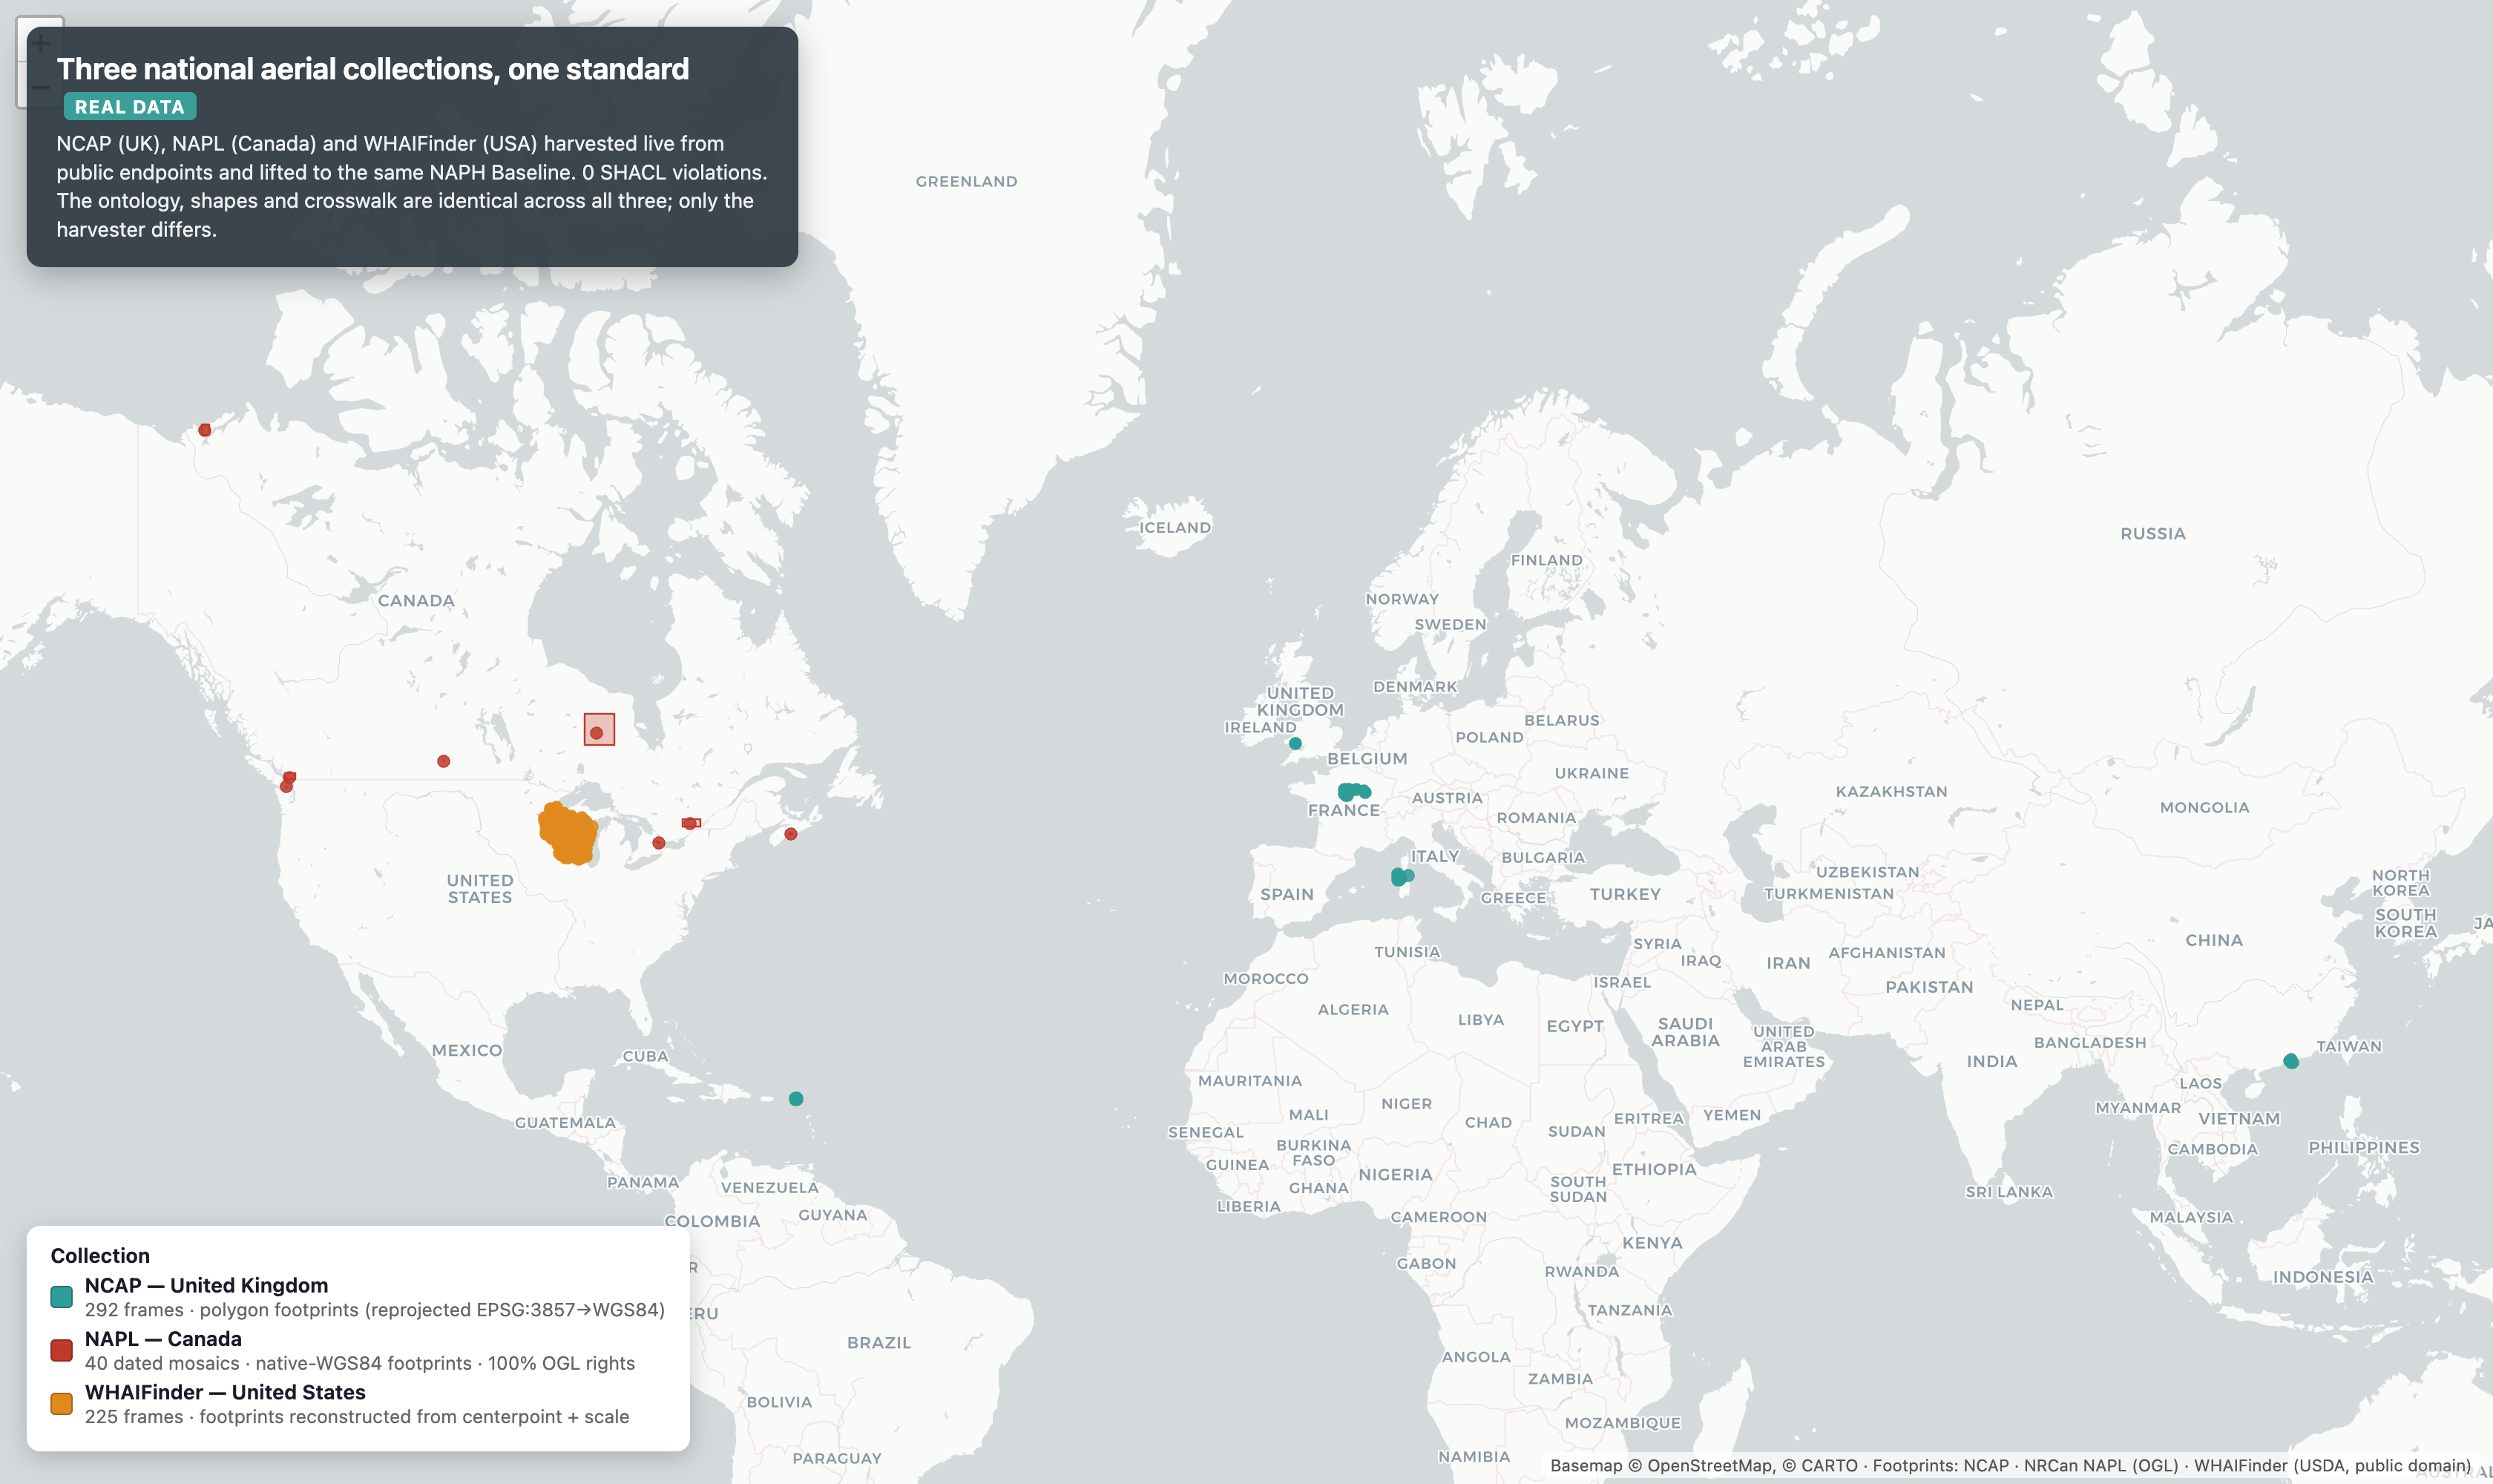The height and width of the screenshot is (1484, 2493).
Task: Click 'NRCan NAPL (OGL)' in the attribution
Action: point(2101,1466)
